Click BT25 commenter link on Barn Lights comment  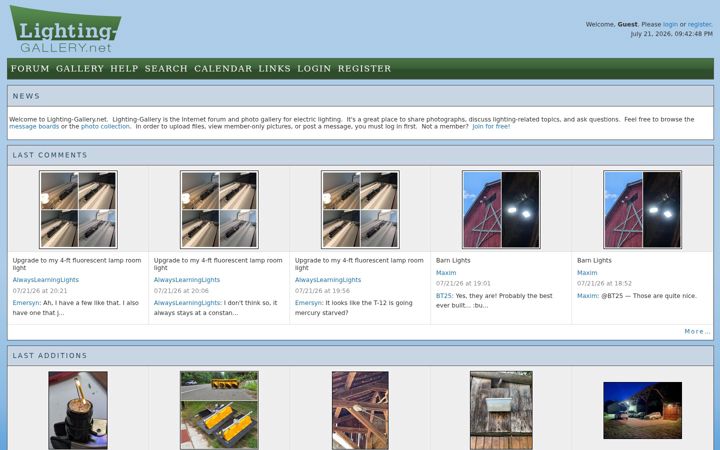click(x=444, y=296)
